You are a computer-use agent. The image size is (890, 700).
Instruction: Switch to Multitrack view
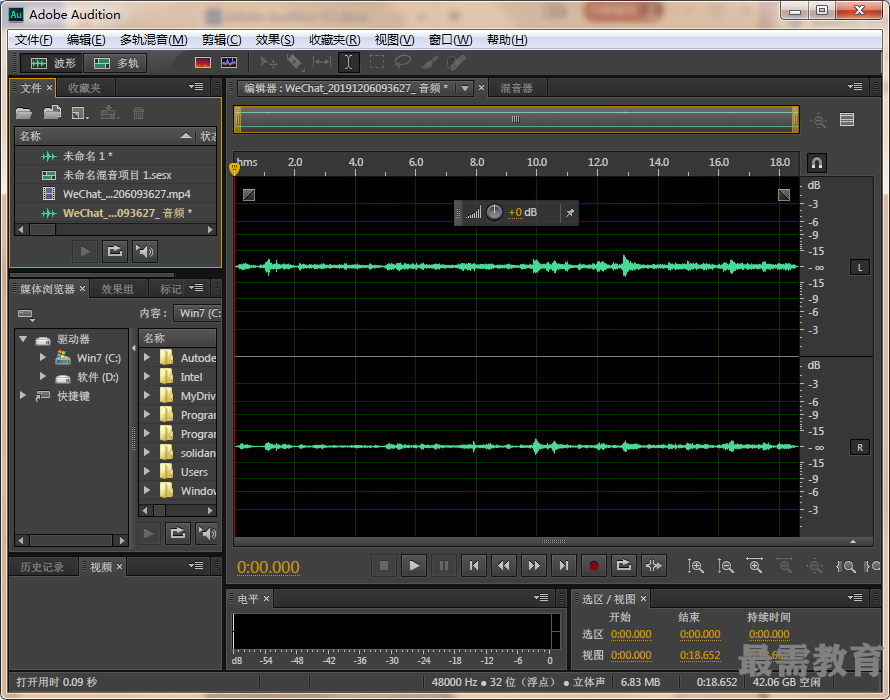click(115, 63)
